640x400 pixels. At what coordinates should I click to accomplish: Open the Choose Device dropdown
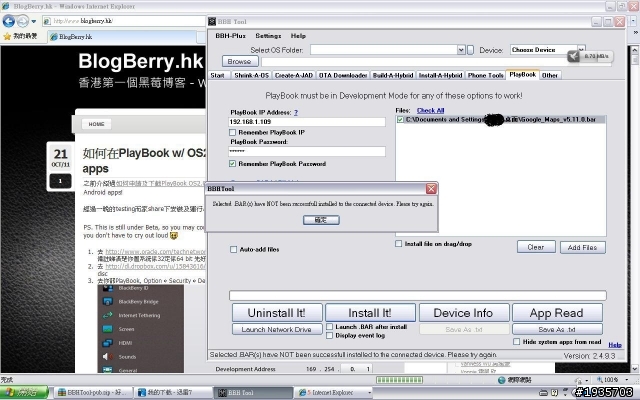(581, 49)
